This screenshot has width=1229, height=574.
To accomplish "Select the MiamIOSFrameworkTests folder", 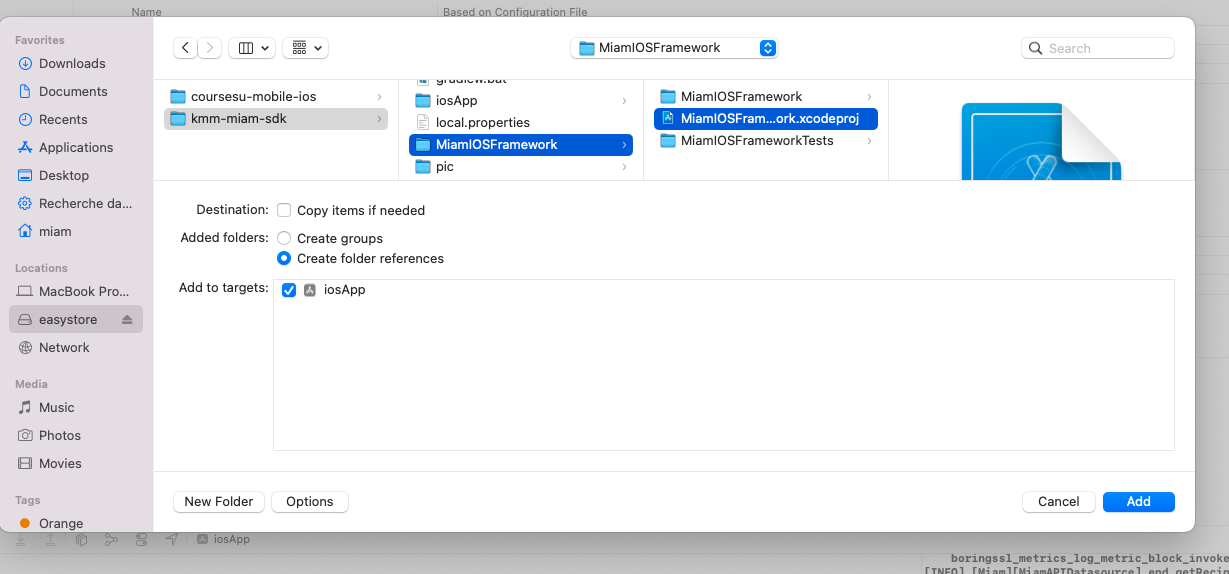I will pyautogui.click(x=756, y=141).
